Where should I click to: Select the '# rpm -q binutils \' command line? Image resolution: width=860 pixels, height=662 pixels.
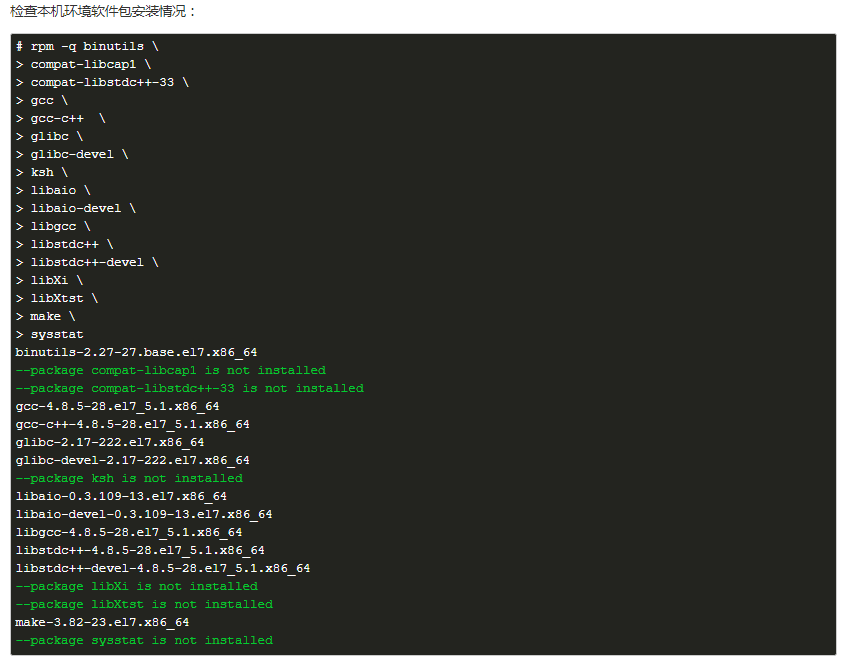click(x=87, y=47)
